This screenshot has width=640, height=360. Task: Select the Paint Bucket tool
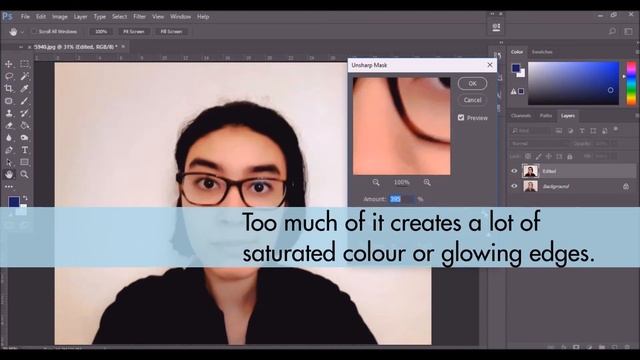pos(24,125)
